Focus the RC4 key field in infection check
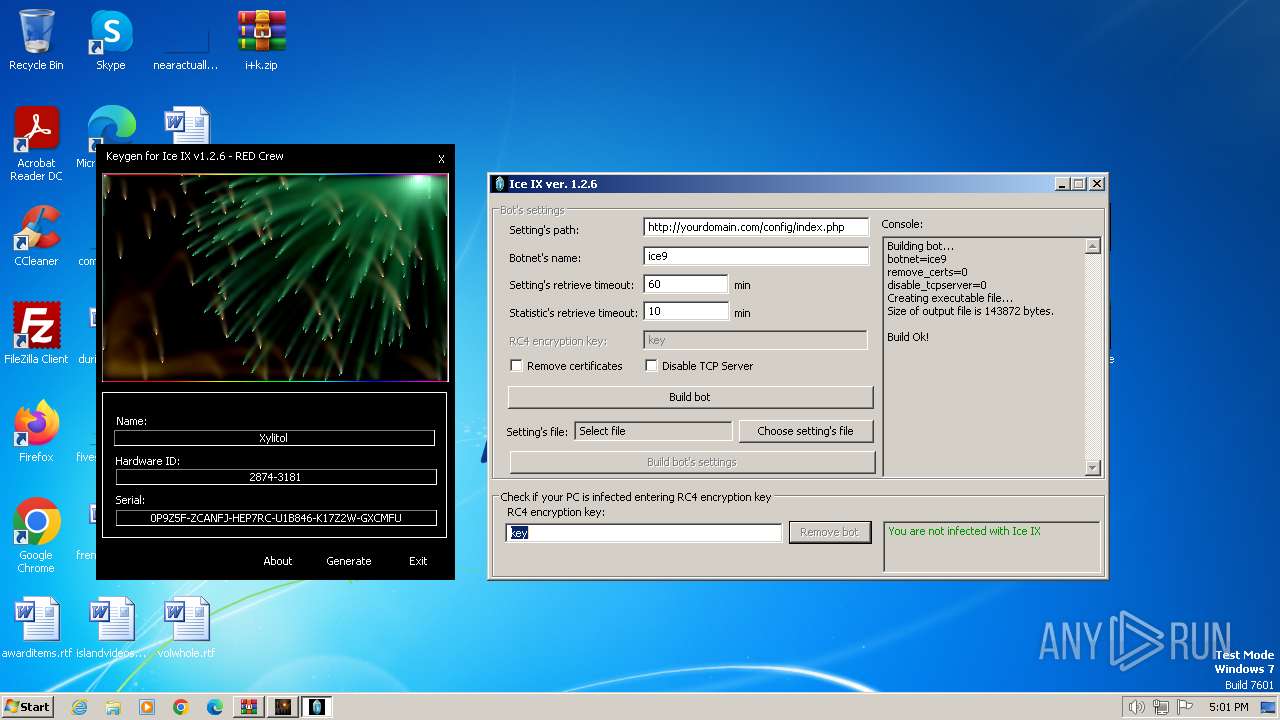Viewport: 1280px width, 720px height. [644, 533]
